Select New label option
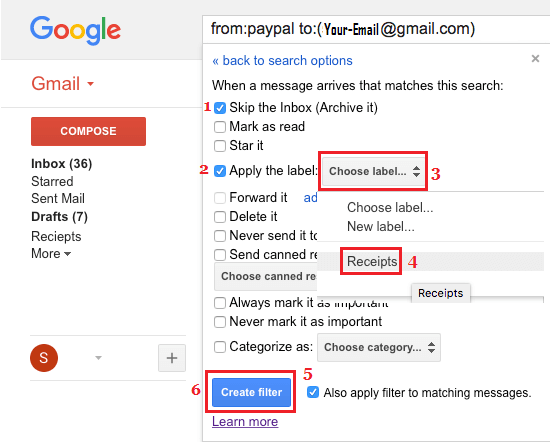This screenshot has height=442, width=550. [381, 227]
